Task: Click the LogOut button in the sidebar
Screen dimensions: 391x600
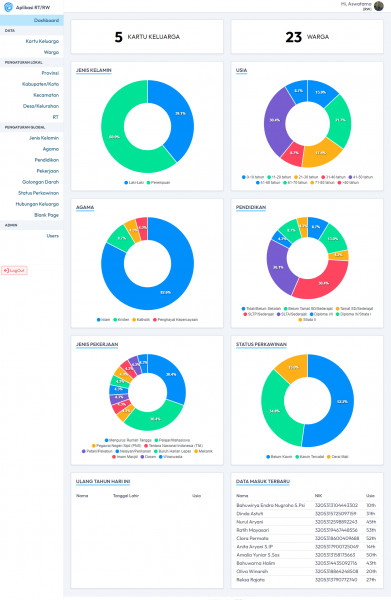Action: [14, 271]
